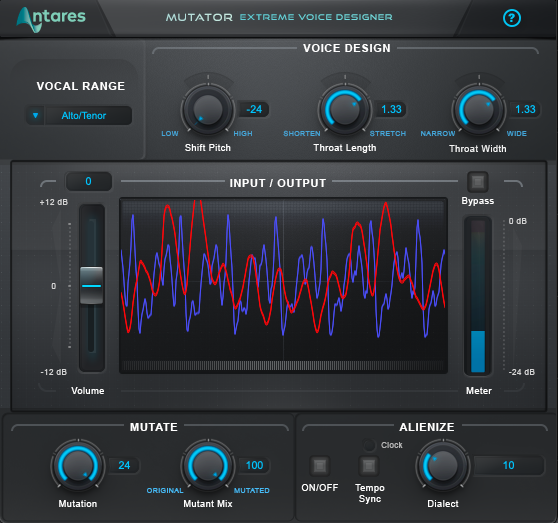Click the Shift Pitch value -24
Screen dimensions: 558x523
tap(254, 109)
